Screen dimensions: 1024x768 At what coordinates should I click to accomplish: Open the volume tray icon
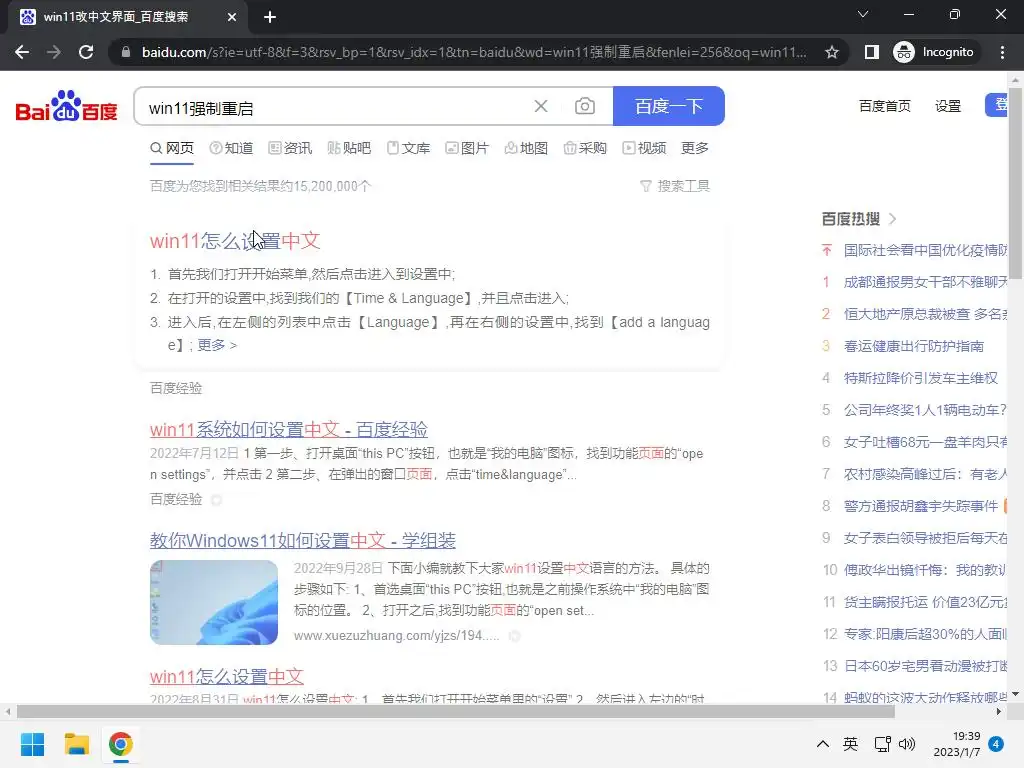coord(907,744)
